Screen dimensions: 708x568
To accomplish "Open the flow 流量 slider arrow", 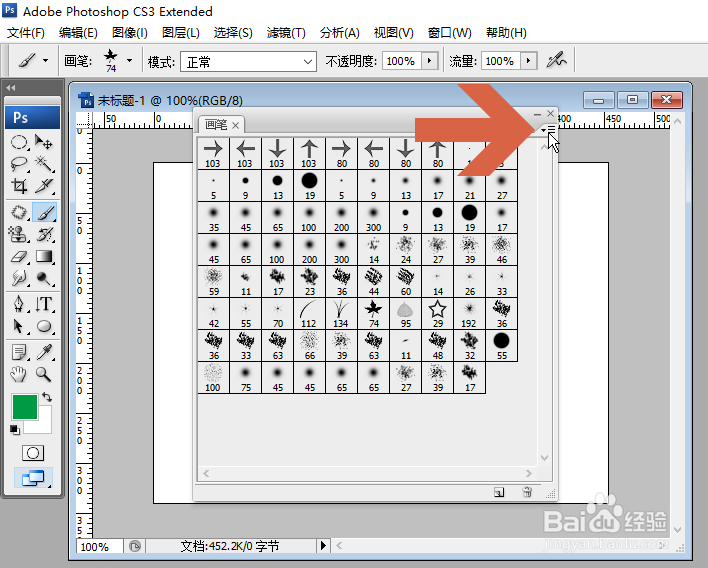I will pos(528,61).
